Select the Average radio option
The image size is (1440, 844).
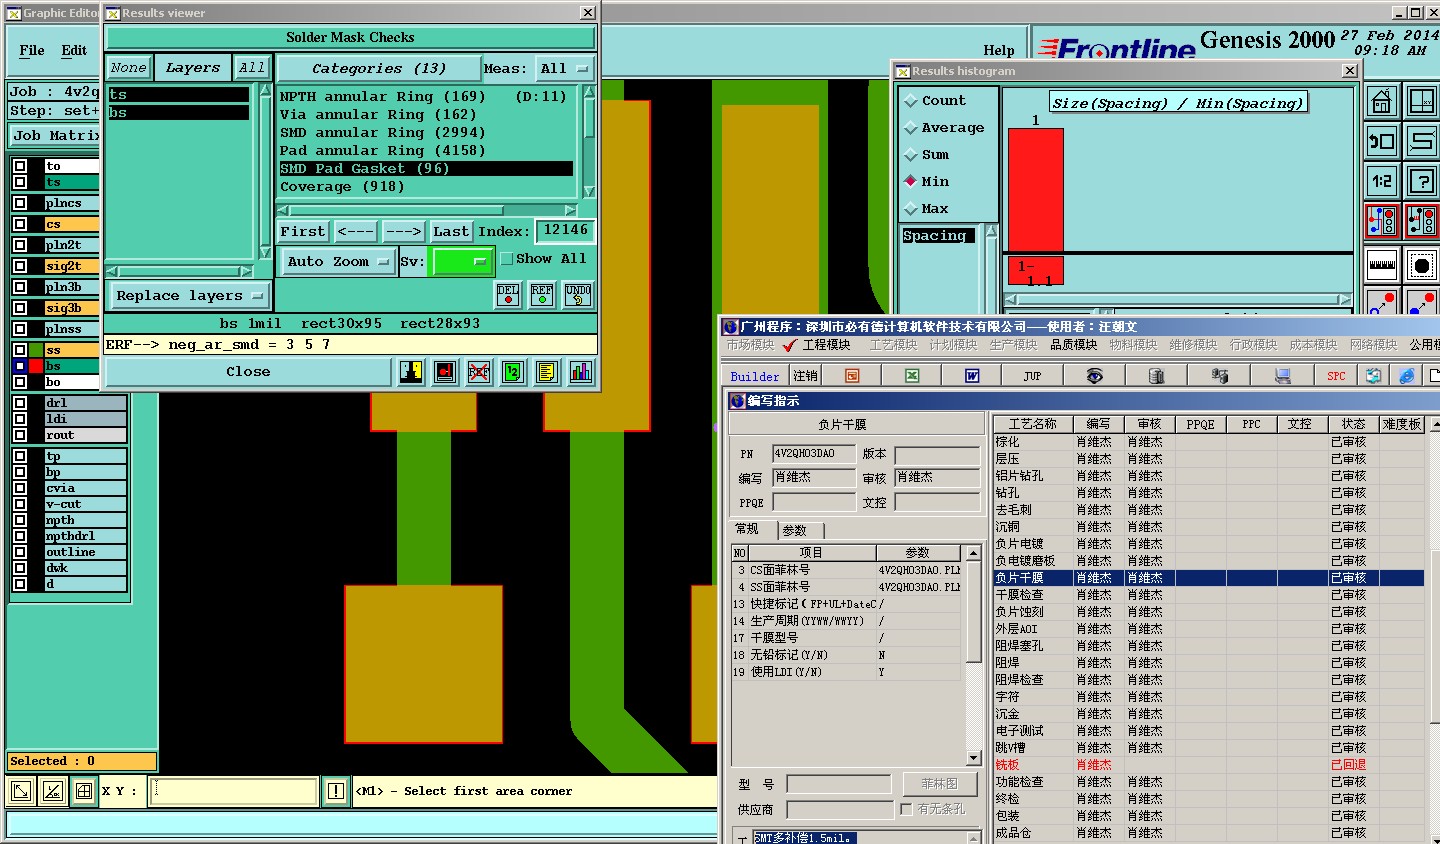pos(911,128)
